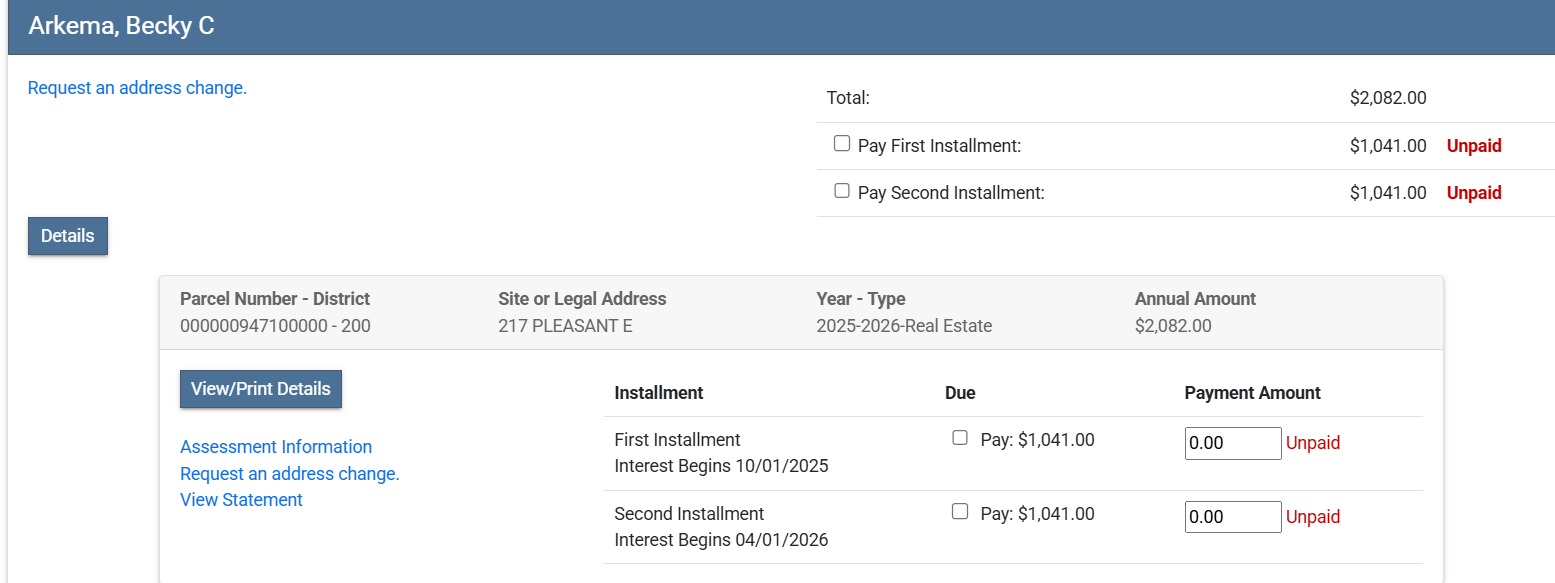Focus the Second Installment payment amount field
1555x583 pixels.
point(1232,517)
